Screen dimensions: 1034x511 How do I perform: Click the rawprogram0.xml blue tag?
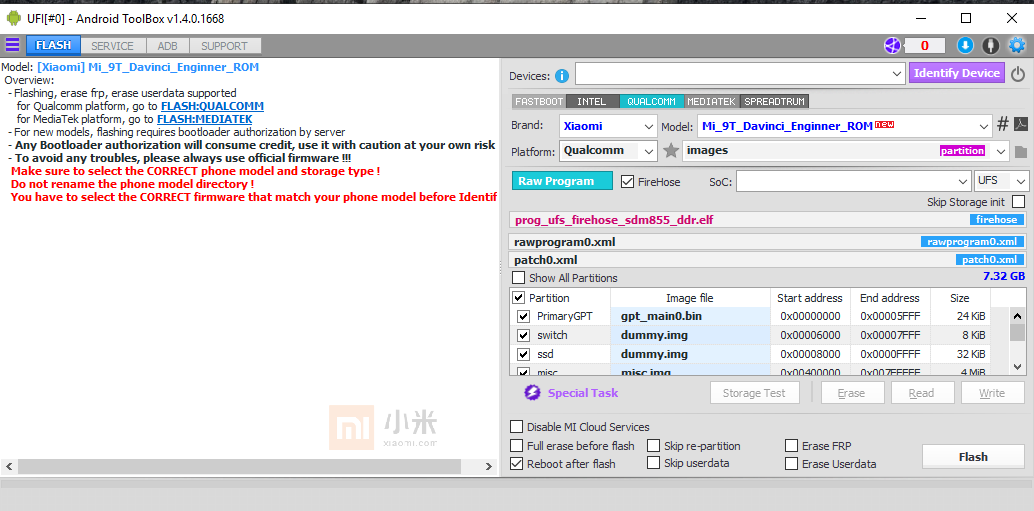[973, 242]
